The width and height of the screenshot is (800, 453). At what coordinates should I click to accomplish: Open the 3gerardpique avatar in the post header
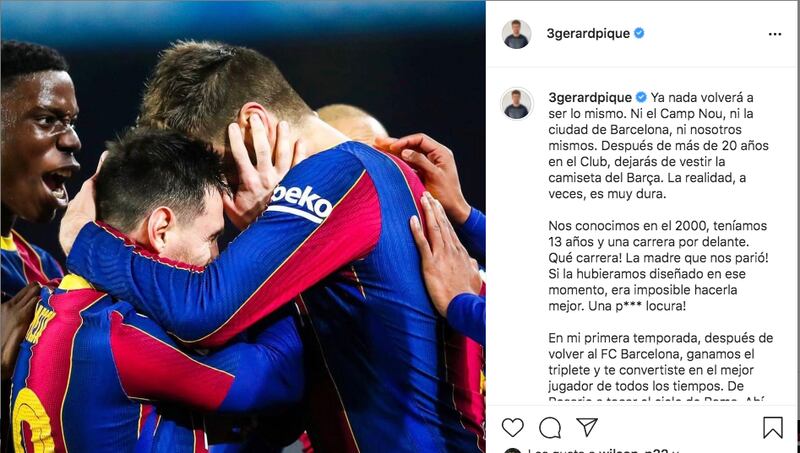pyautogui.click(x=516, y=34)
